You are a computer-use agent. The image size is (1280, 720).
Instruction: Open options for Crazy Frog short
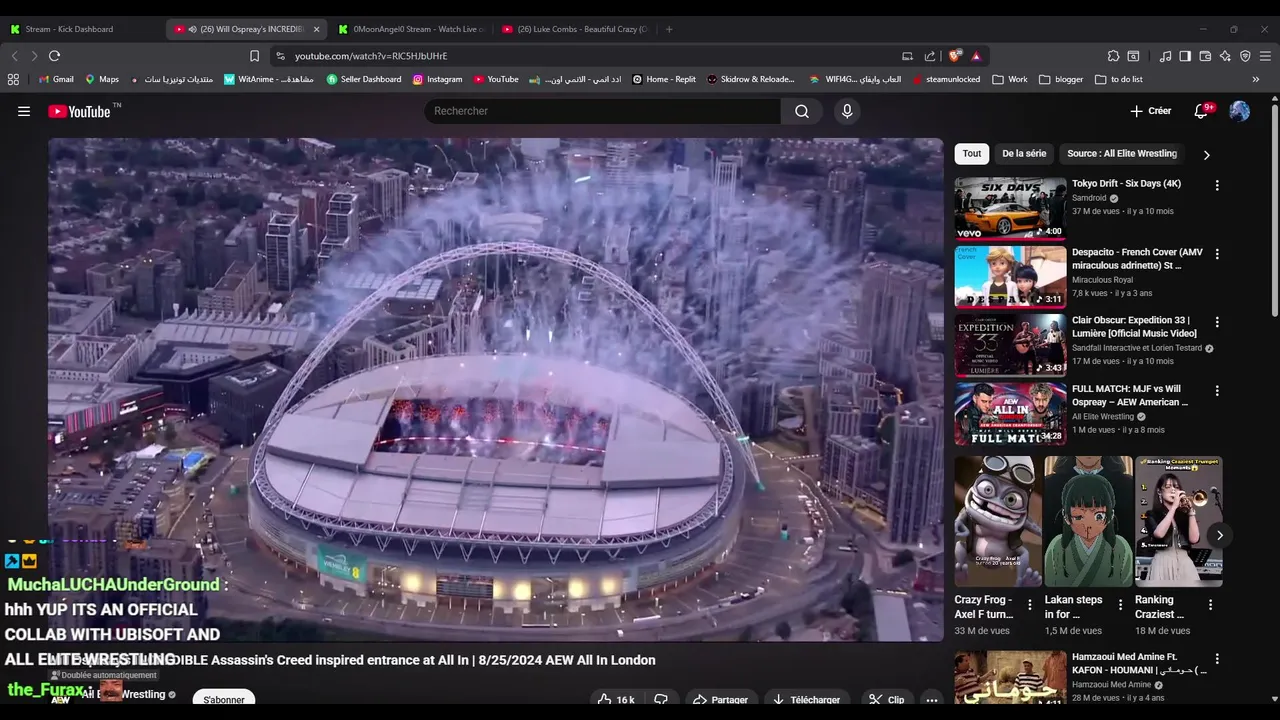coord(1030,605)
